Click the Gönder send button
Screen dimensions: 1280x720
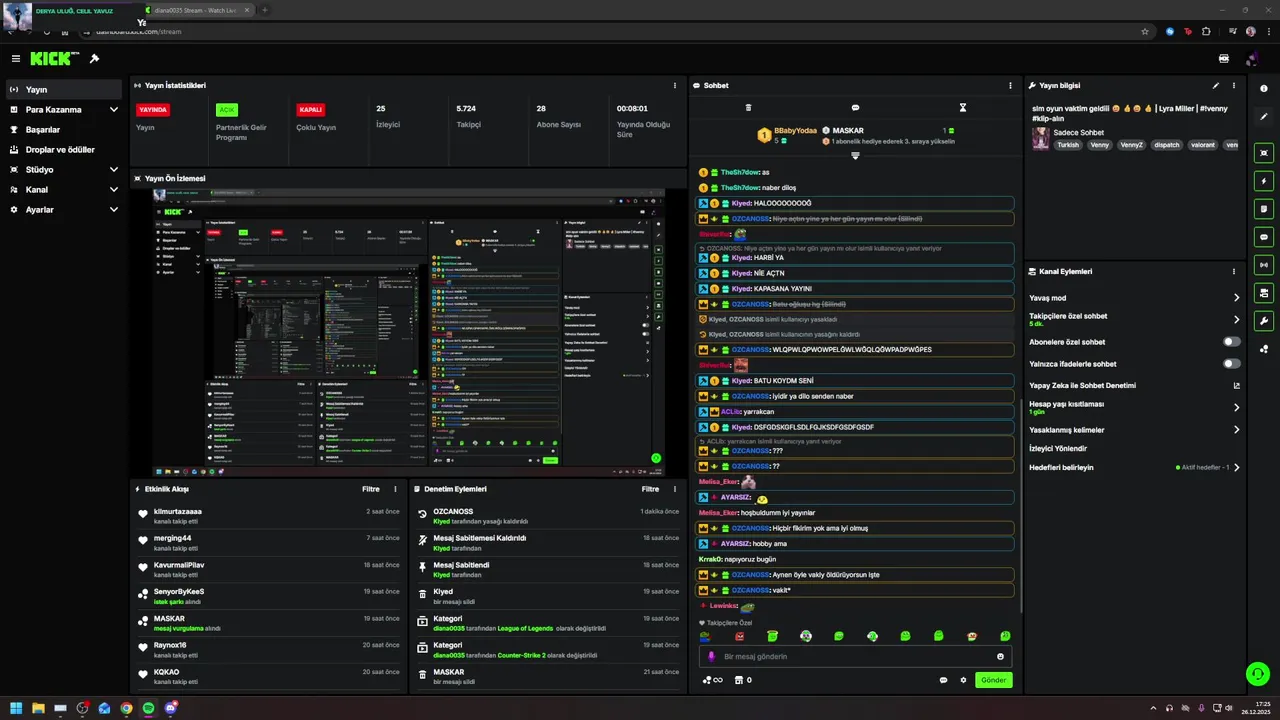993,680
